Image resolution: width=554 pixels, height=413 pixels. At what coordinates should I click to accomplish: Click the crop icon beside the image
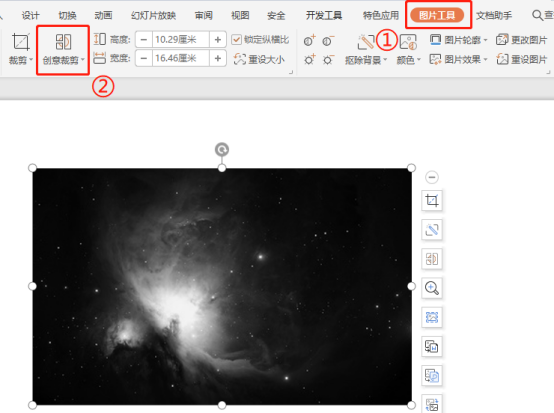432,200
